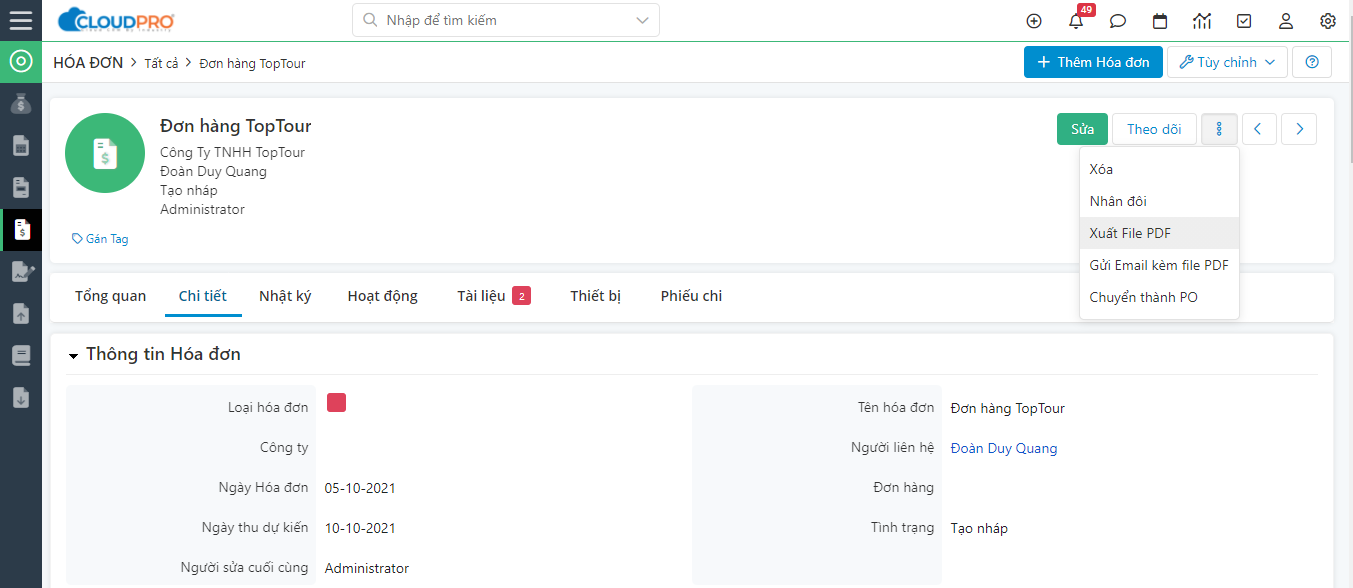
Task: Switch to the 'Phiếu chi' tab
Action: [692, 296]
